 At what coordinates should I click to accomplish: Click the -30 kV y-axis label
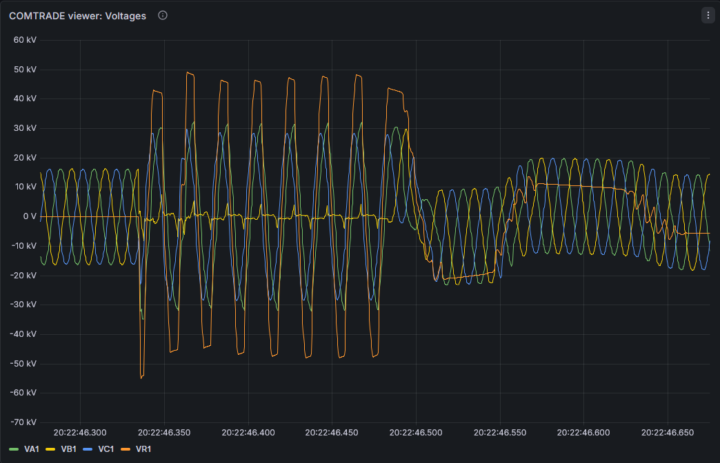pyautogui.click(x=23, y=304)
